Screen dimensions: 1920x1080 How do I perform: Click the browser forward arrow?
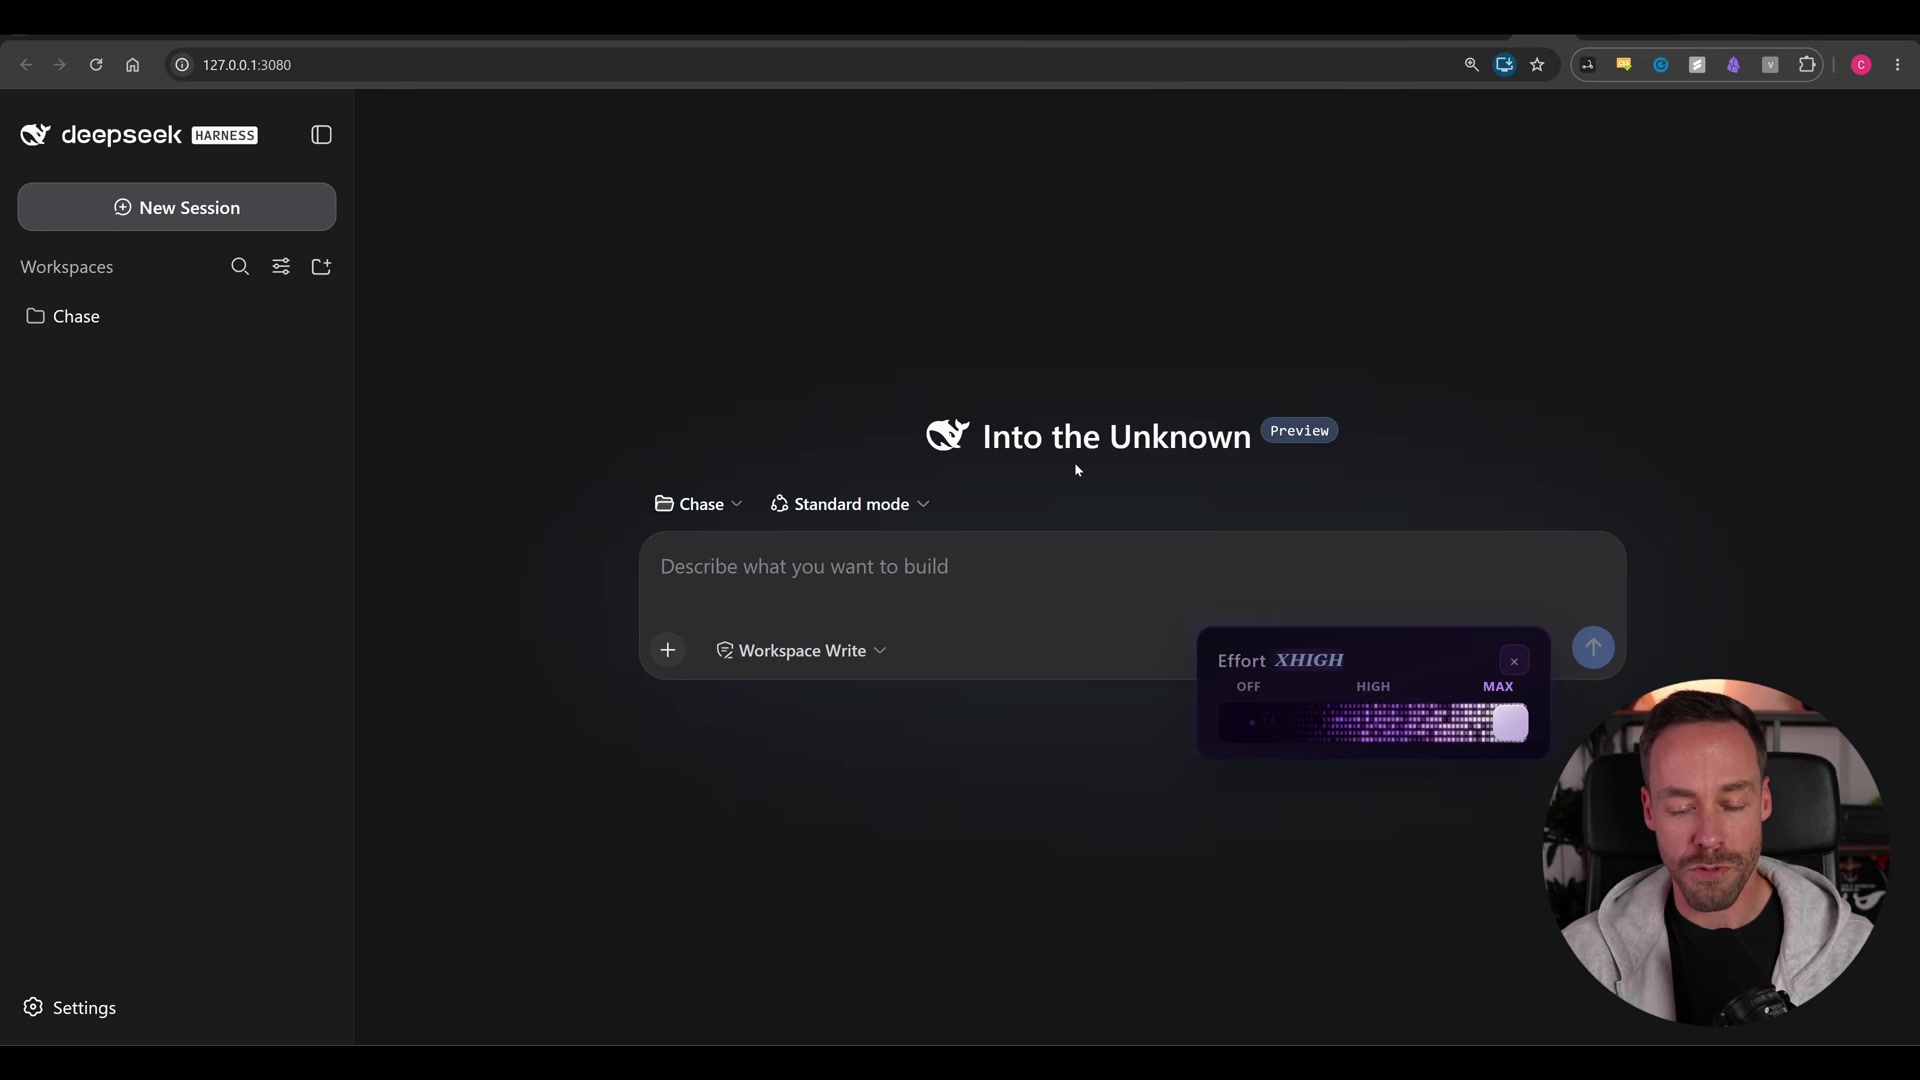pyautogui.click(x=60, y=65)
